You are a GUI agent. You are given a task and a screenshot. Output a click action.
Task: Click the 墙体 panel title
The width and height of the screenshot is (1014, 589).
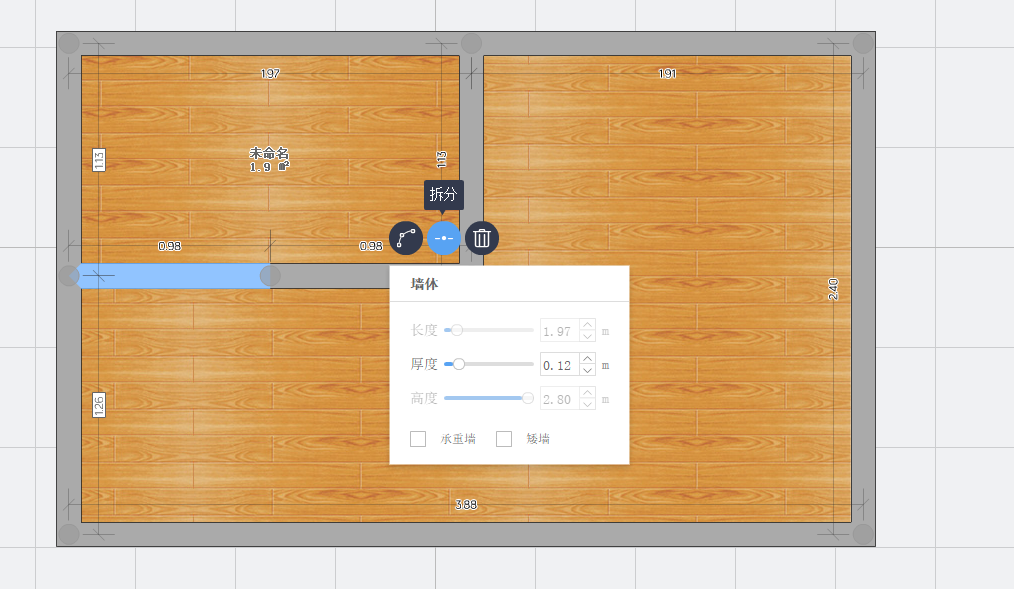424,284
